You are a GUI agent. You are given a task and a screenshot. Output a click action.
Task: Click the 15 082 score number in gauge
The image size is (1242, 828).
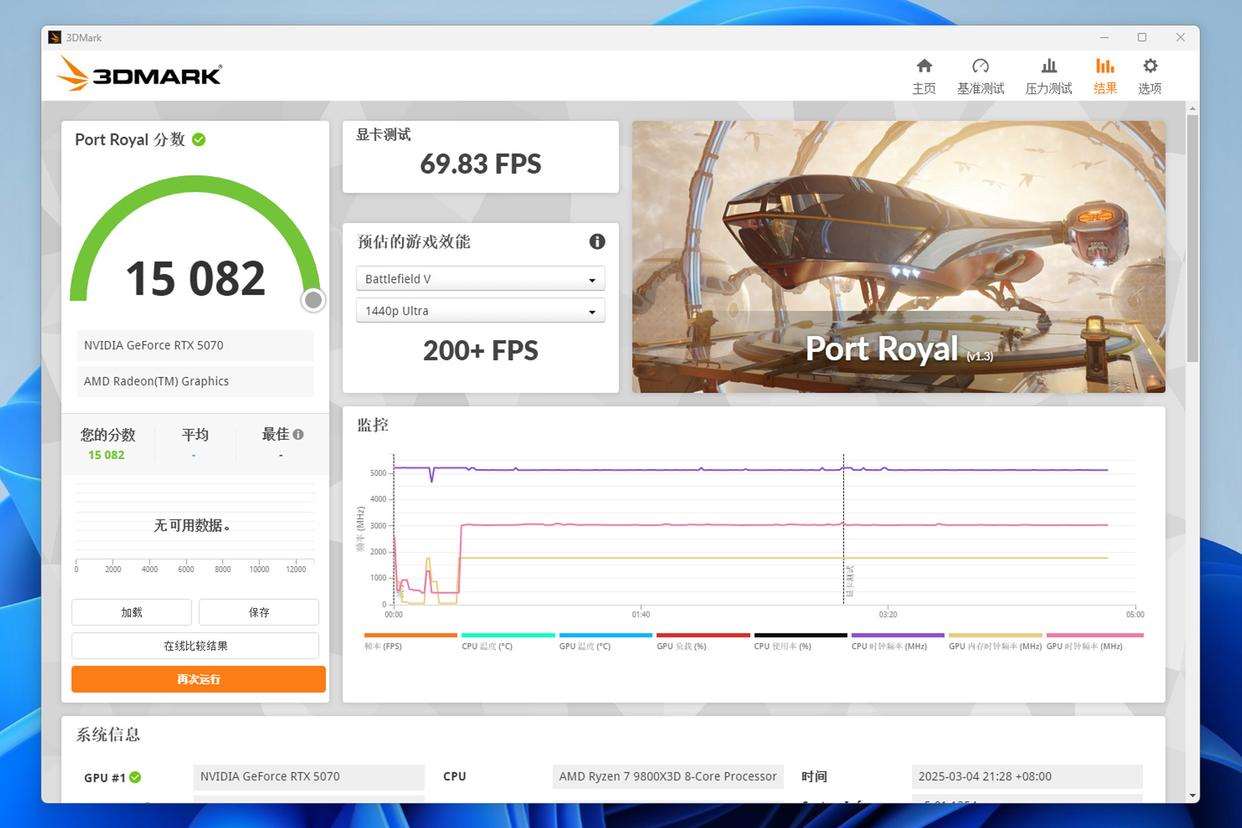[195, 279]
